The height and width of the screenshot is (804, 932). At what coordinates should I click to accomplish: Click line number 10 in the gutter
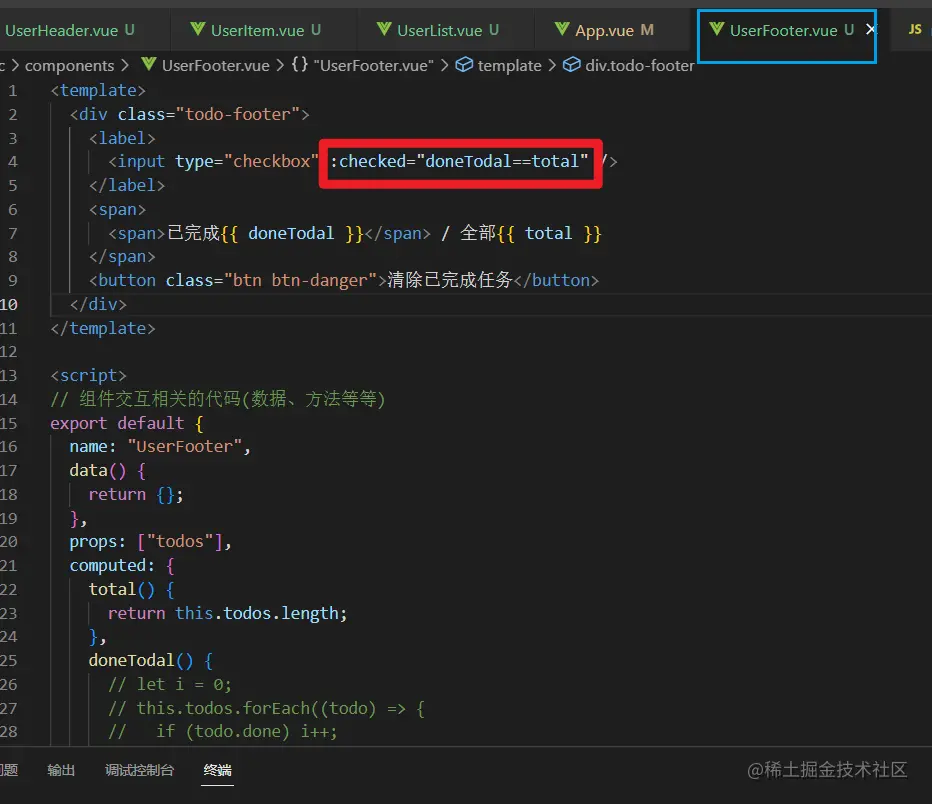tap(9, 304)
